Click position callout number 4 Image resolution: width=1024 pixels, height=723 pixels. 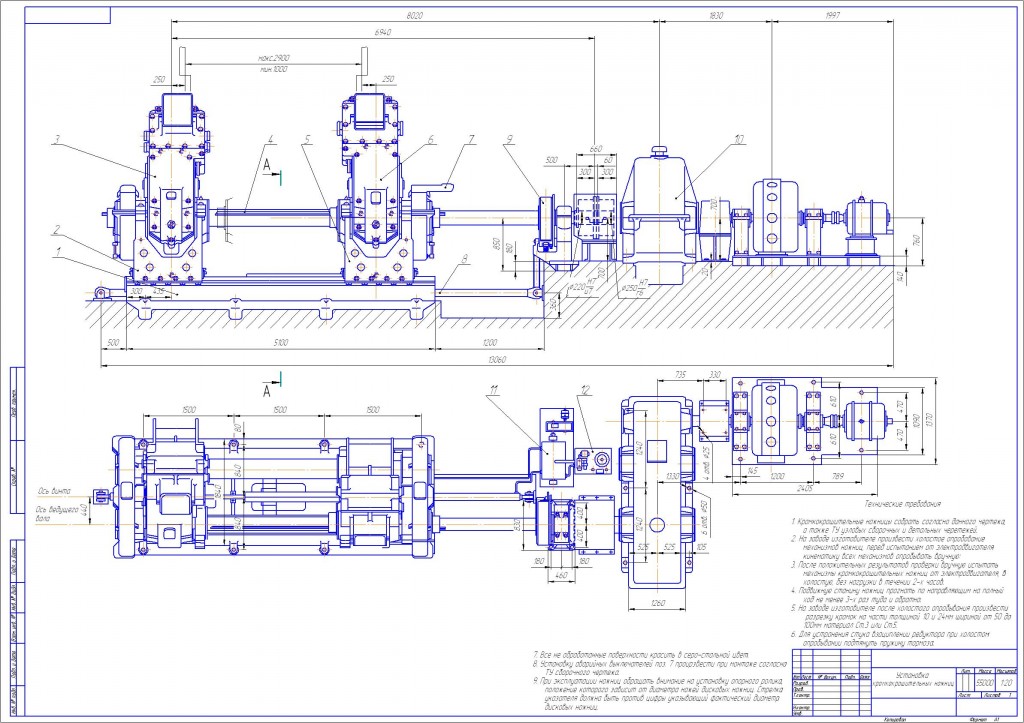pos(271,139)
